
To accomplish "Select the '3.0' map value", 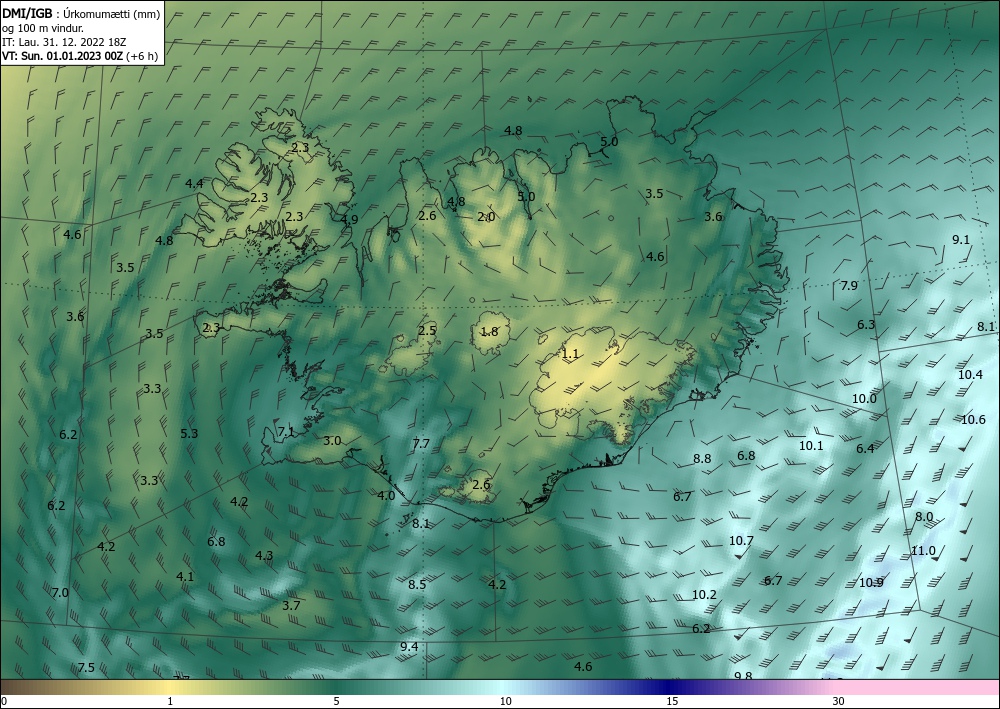I will pos(332,441).
